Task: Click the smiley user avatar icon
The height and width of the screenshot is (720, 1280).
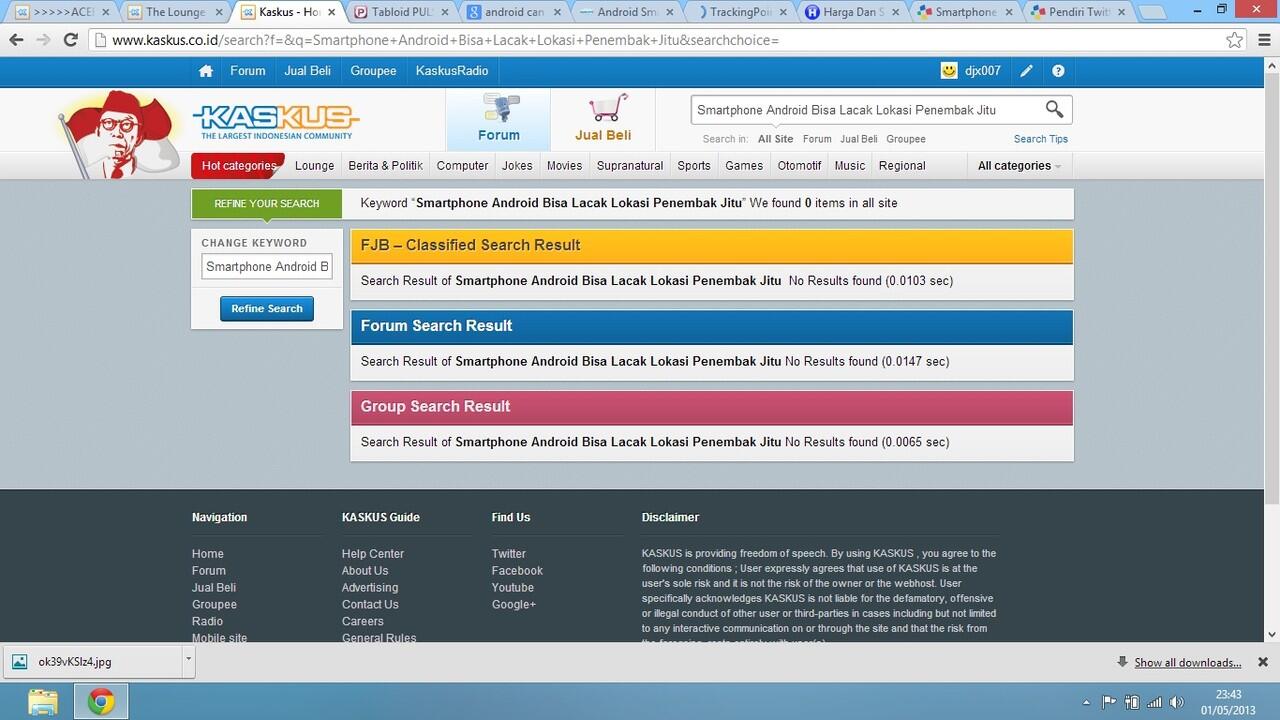Action: pyautogui.click(x=949, y=71)
